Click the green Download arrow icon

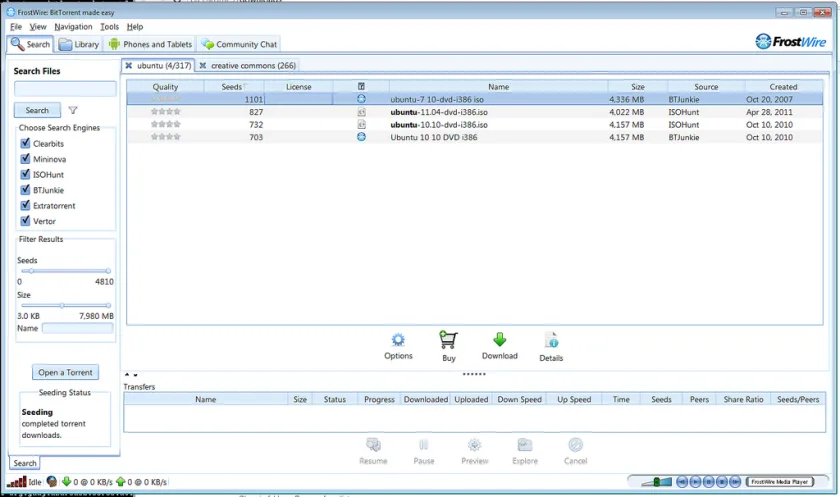499,340
